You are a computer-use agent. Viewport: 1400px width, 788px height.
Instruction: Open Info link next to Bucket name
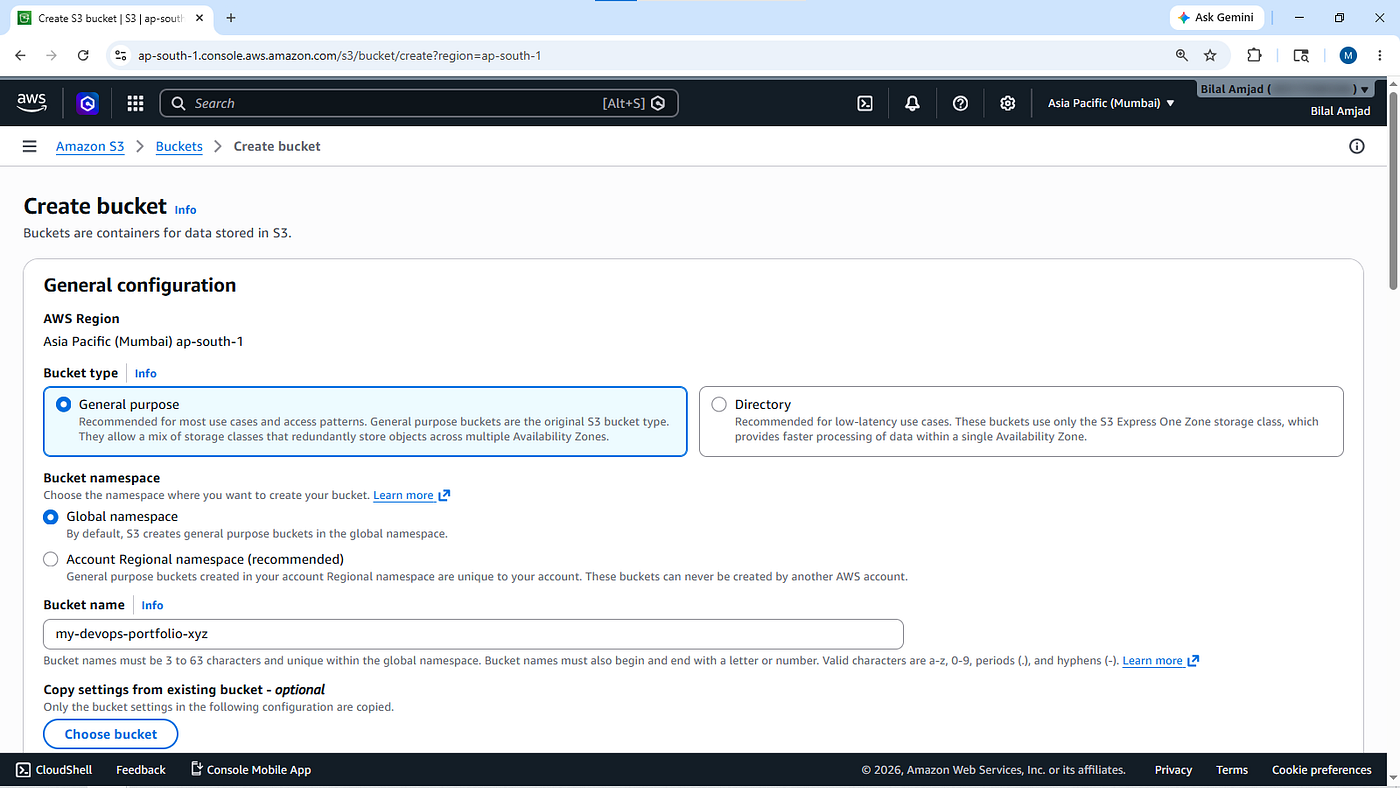pos(152,605)
